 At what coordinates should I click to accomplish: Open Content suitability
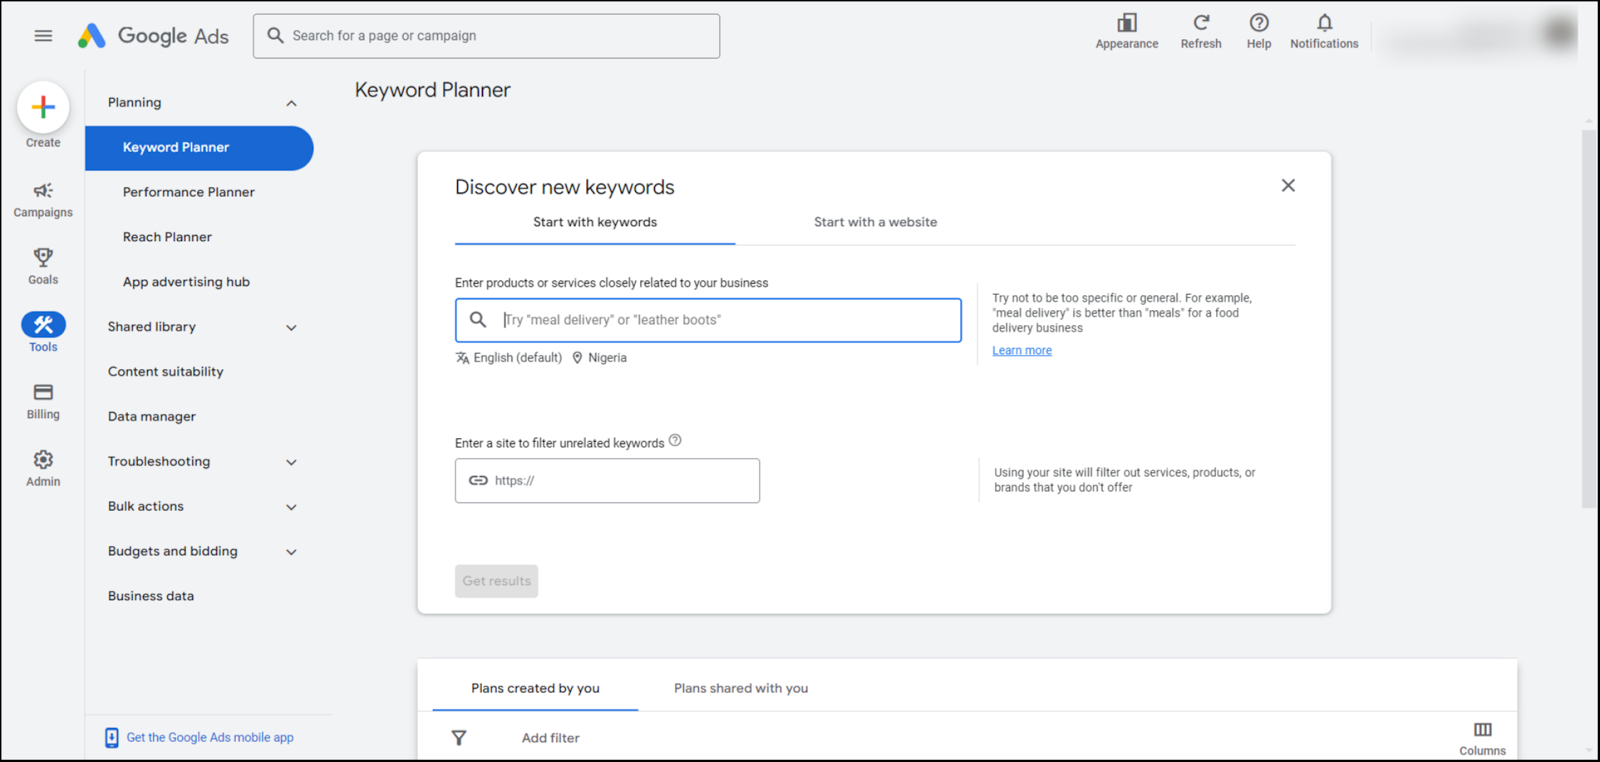166,372
